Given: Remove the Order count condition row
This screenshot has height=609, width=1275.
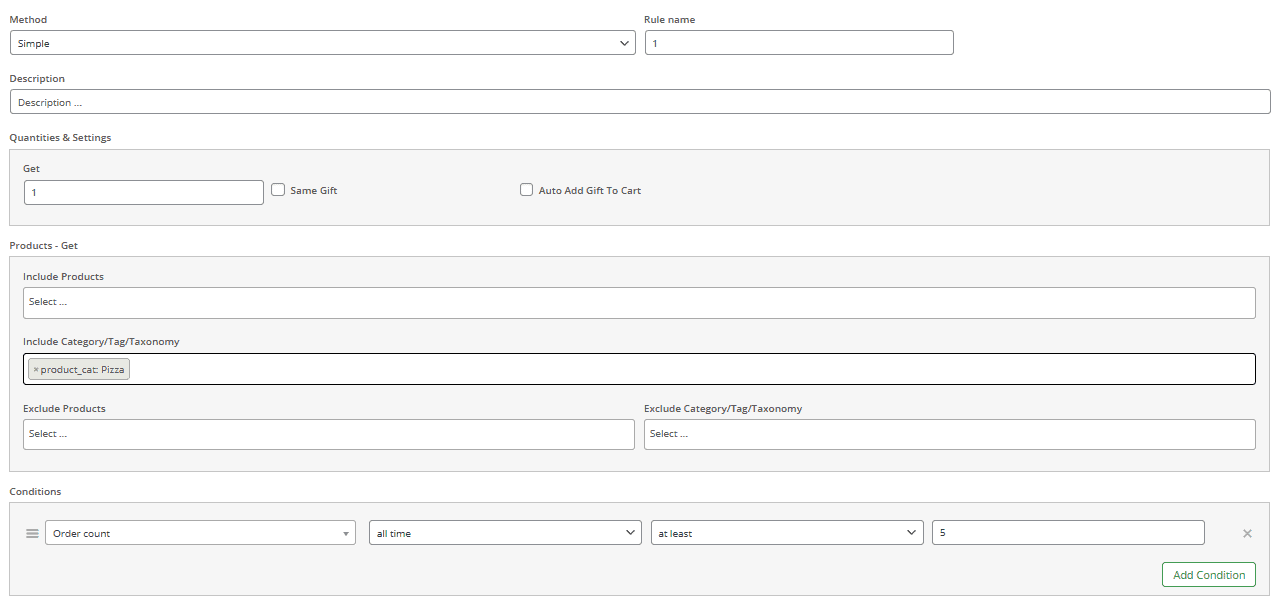Looking at the screenshot, I should point(1247,534).
